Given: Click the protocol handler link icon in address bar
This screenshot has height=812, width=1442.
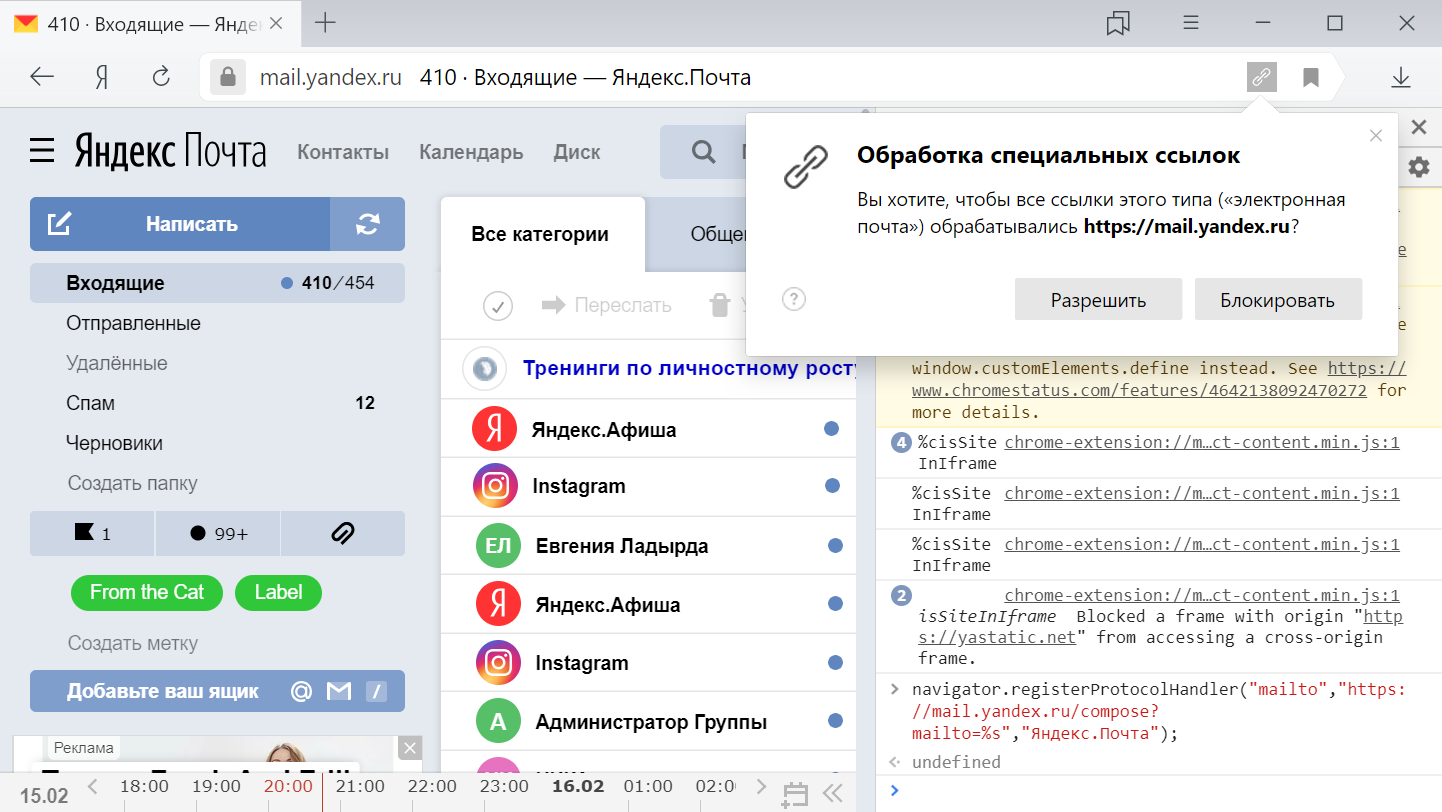Looking at the screenshot, I should tap(1262, 77).
